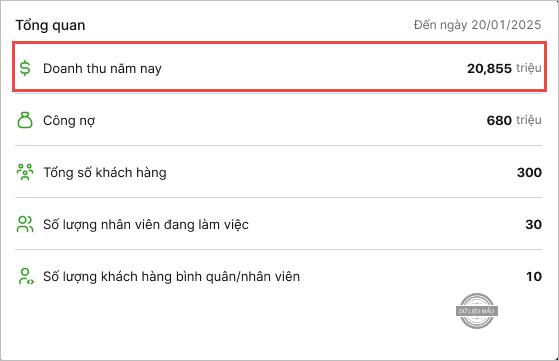Select Số lượng nhân viên đang làm việc

pos(146,225)
